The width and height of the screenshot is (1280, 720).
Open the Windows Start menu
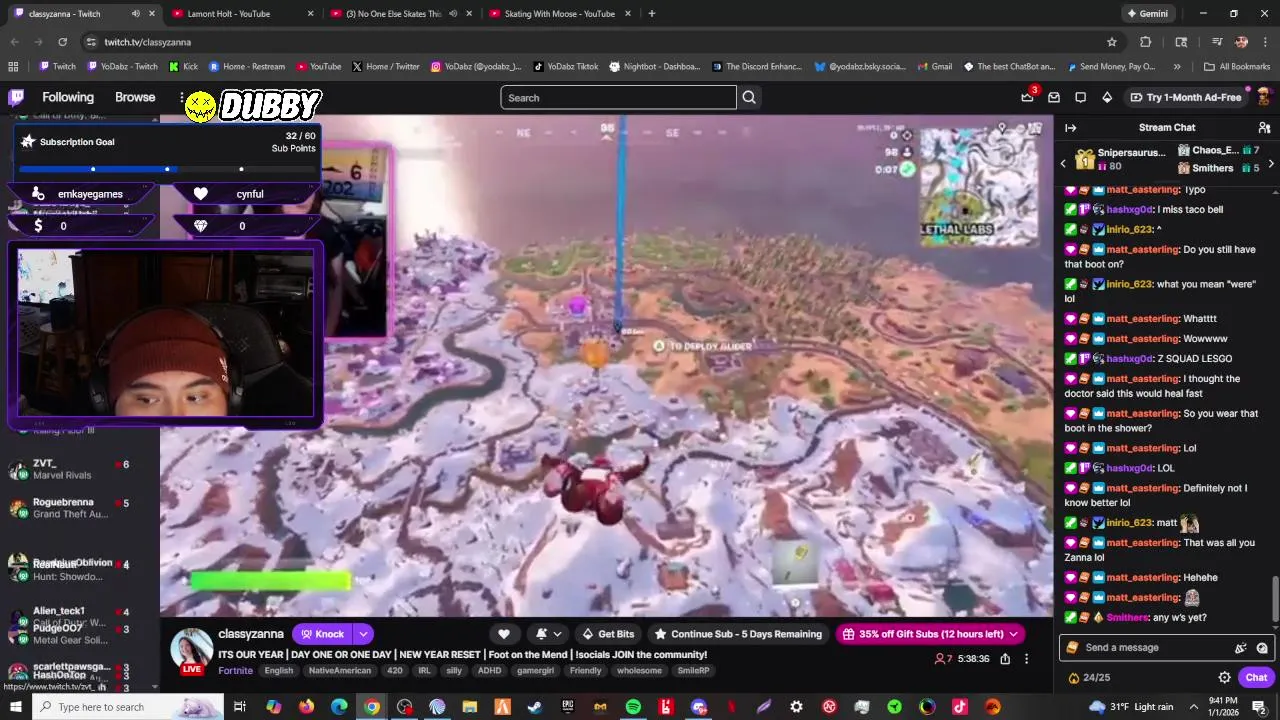click(x=15, y=707)
